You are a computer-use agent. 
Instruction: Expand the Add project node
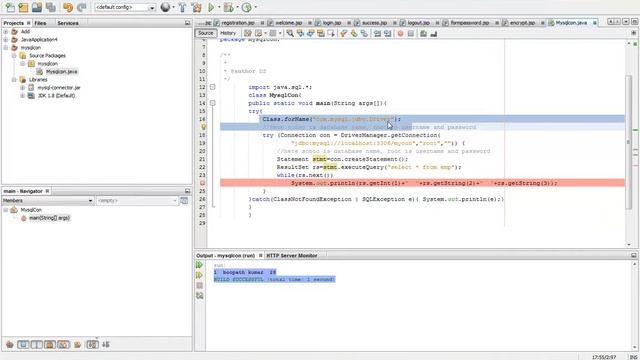click(6, 31)
